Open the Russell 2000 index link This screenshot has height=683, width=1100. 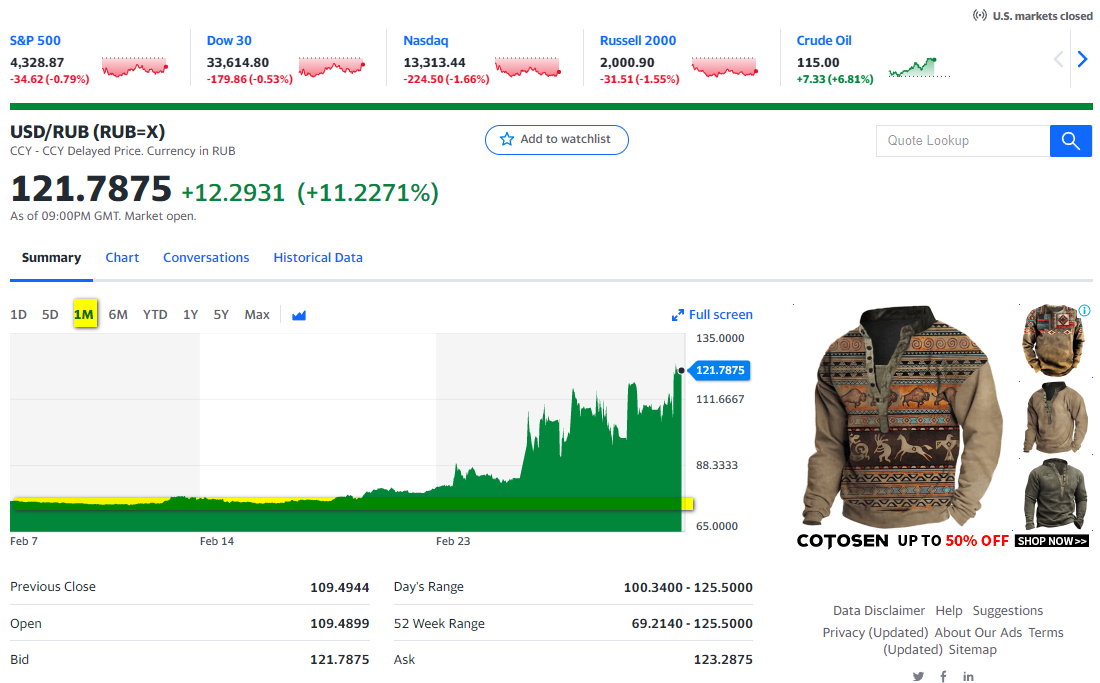tap(638, 41)
